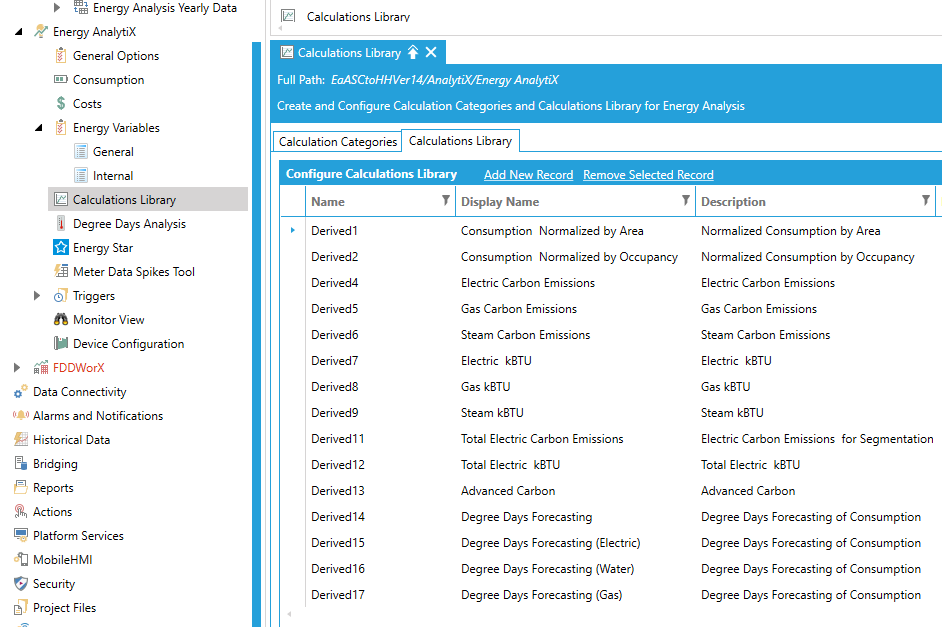
Task: Click the Meter Data Spikes Tool icon
Action: [61, 272]
